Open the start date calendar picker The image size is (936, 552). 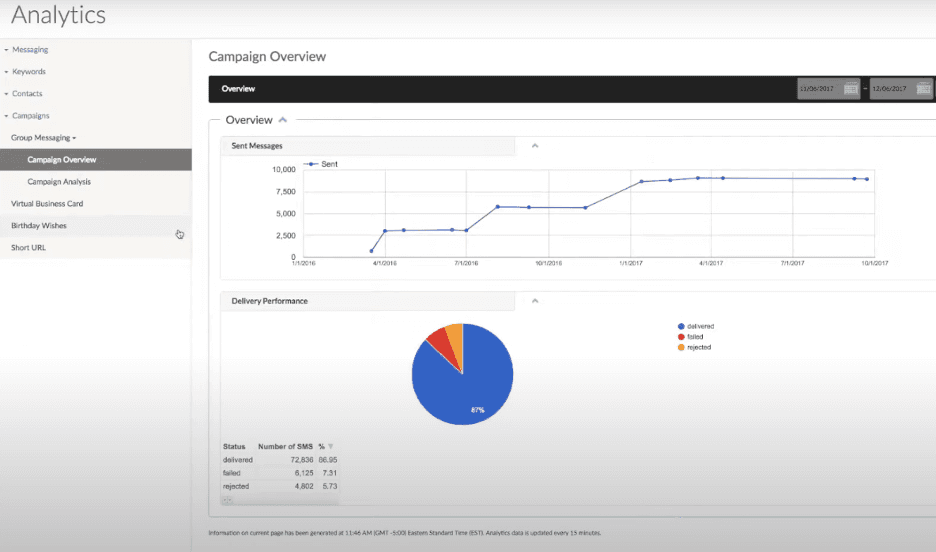pyautogui.click(x=851, y=89)
